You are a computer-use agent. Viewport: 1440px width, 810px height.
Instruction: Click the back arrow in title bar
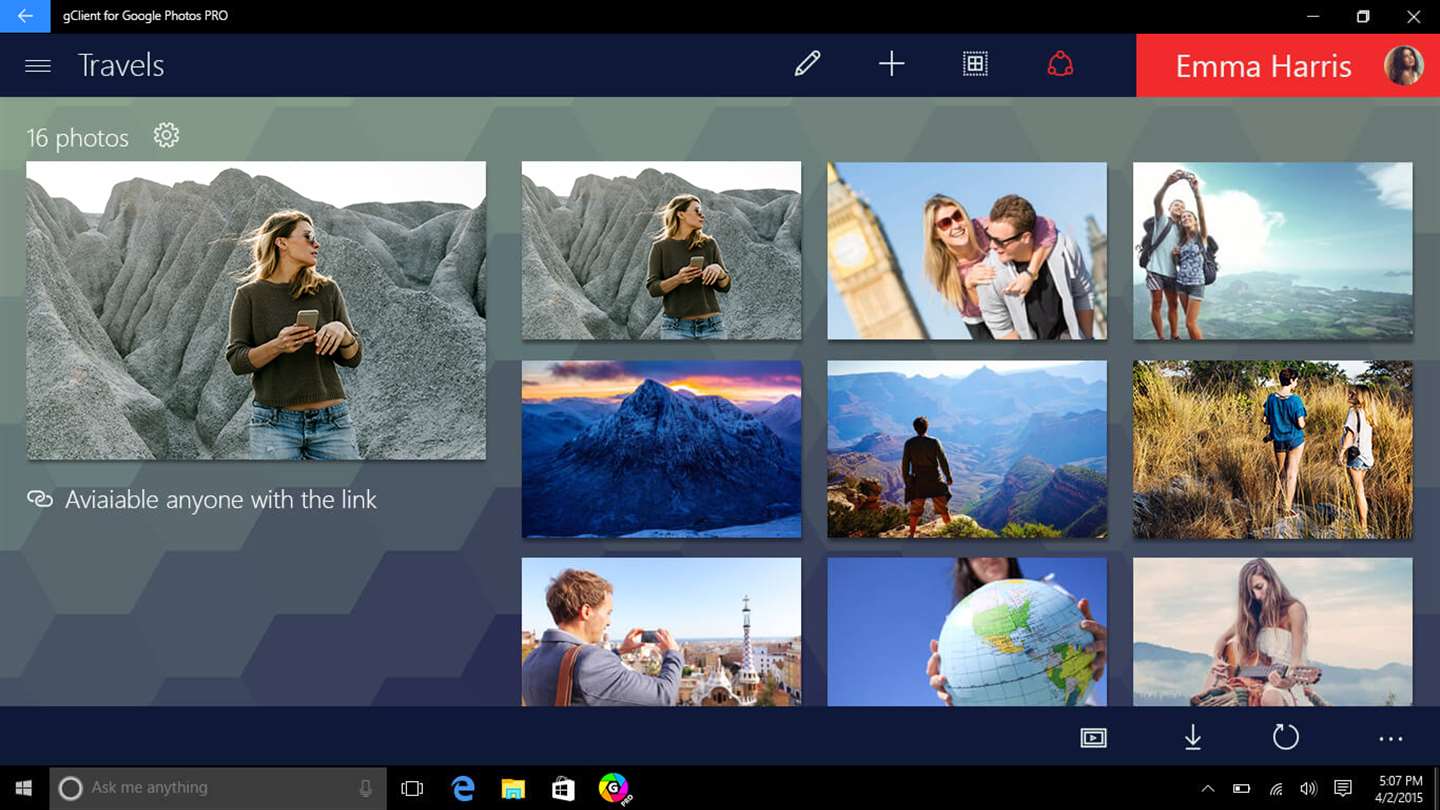coord(25,16)
